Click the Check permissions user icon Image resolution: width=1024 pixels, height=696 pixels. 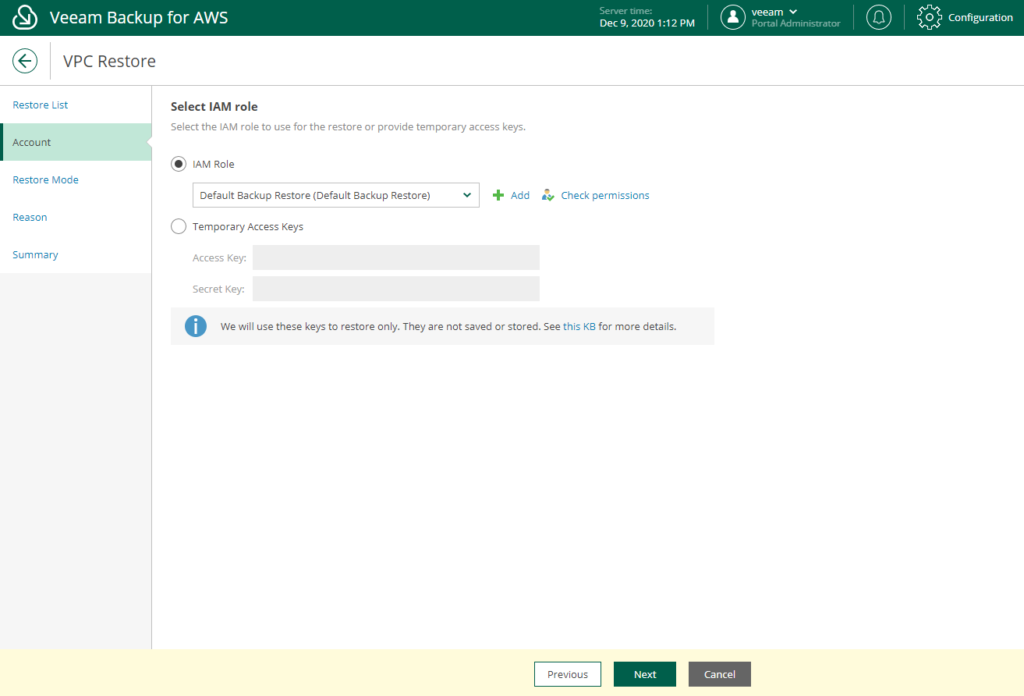pyautogui.click(x=548, y=195)
